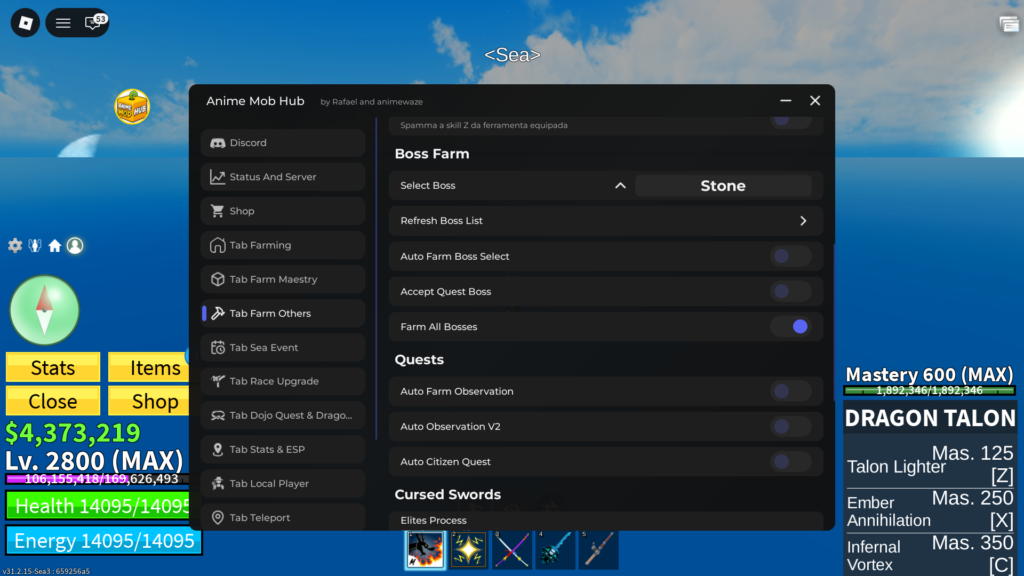Click Refresh Boss List arrow

[x=803, y=221]
